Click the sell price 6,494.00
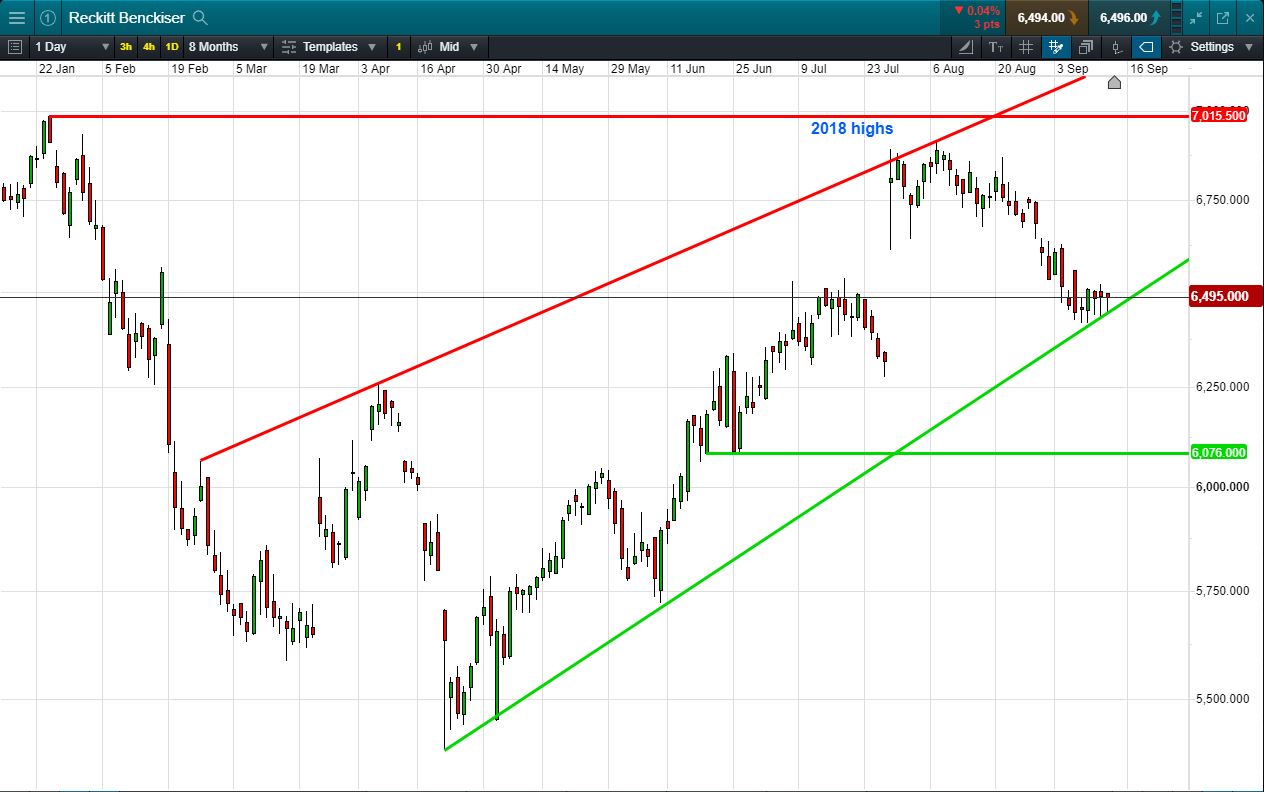1264x792 pixels. (x=1046, y=17)
